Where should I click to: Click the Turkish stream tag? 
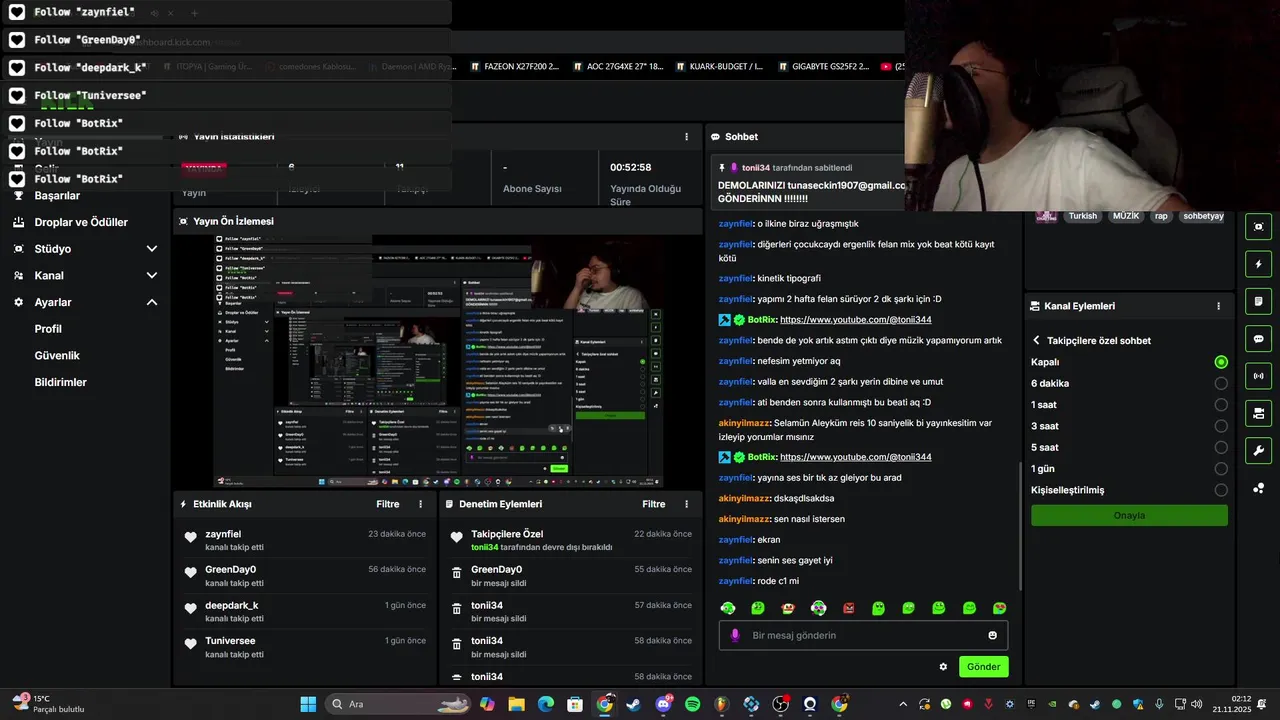coord(1082,216)
